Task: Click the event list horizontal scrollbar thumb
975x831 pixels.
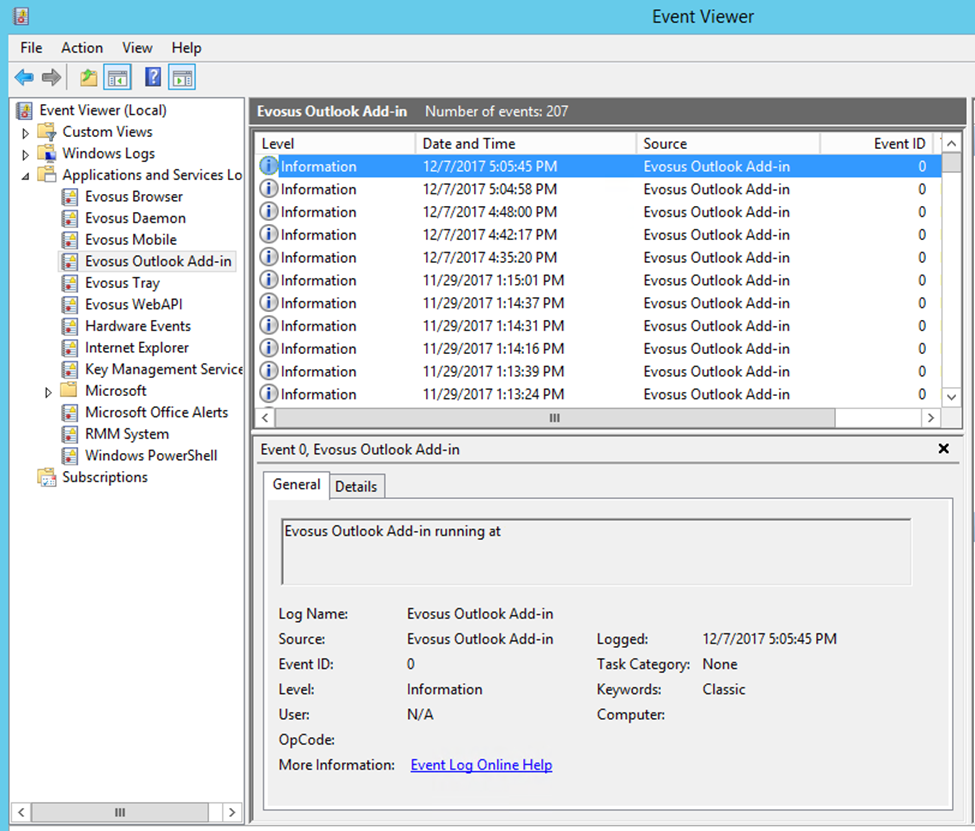Action: [555, 418]
